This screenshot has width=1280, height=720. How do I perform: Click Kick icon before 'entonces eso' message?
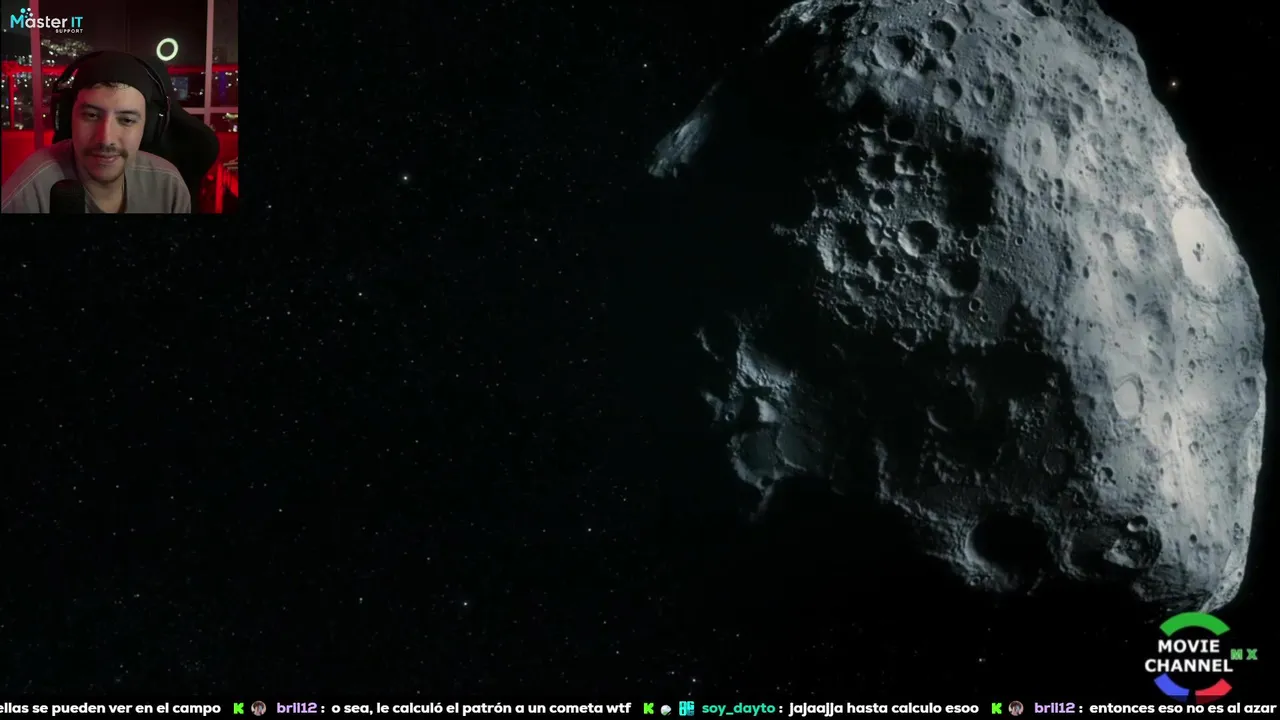tap(996, 708)
